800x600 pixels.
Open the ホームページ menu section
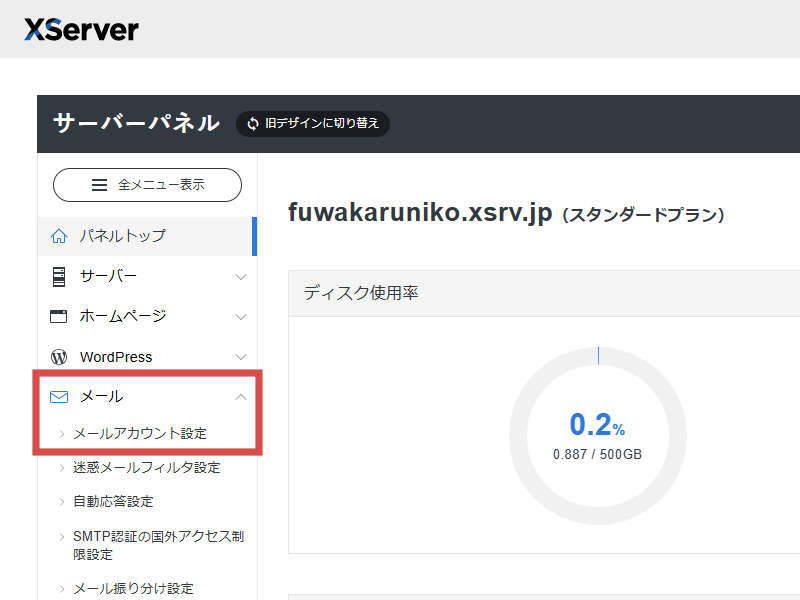pos(147,316)
